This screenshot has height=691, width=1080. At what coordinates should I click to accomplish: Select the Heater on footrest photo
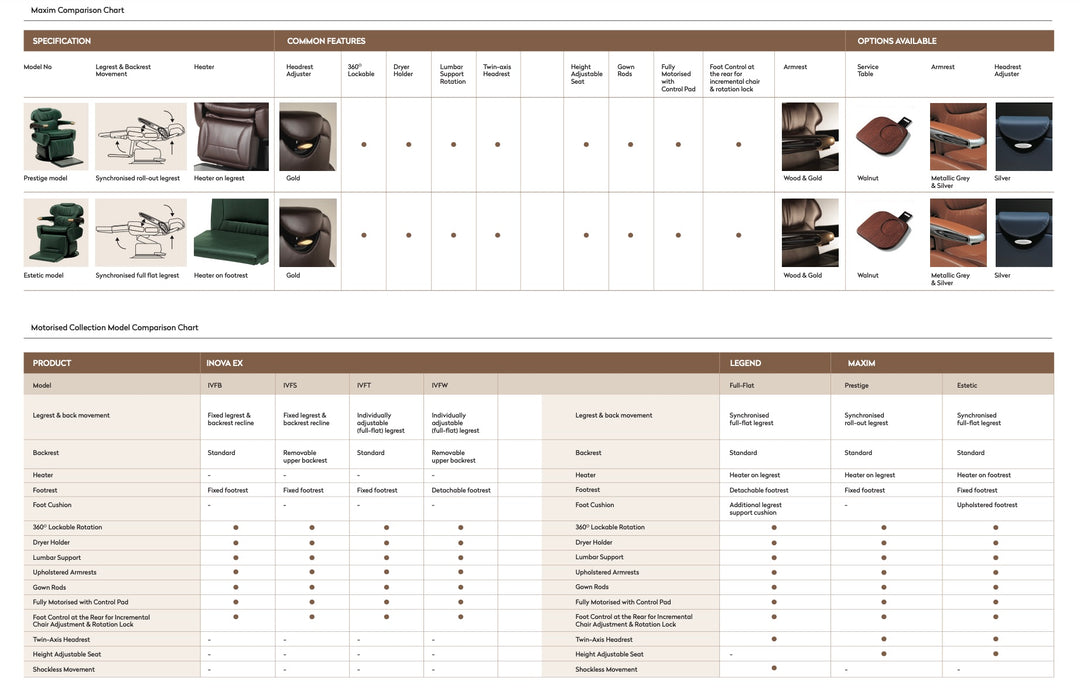pyautogui.click(x=231, y=233)
